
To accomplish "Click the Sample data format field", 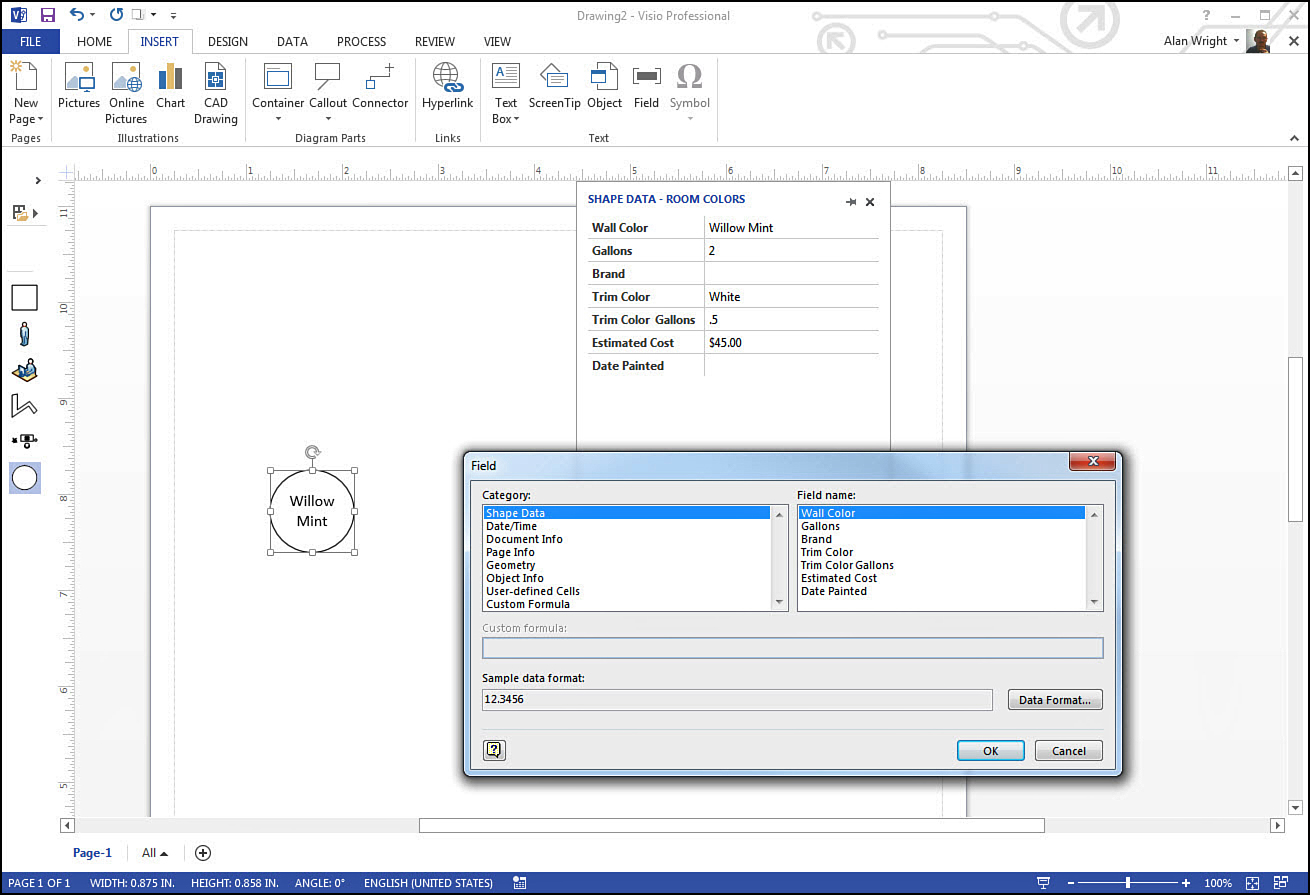I will [737, 700].
